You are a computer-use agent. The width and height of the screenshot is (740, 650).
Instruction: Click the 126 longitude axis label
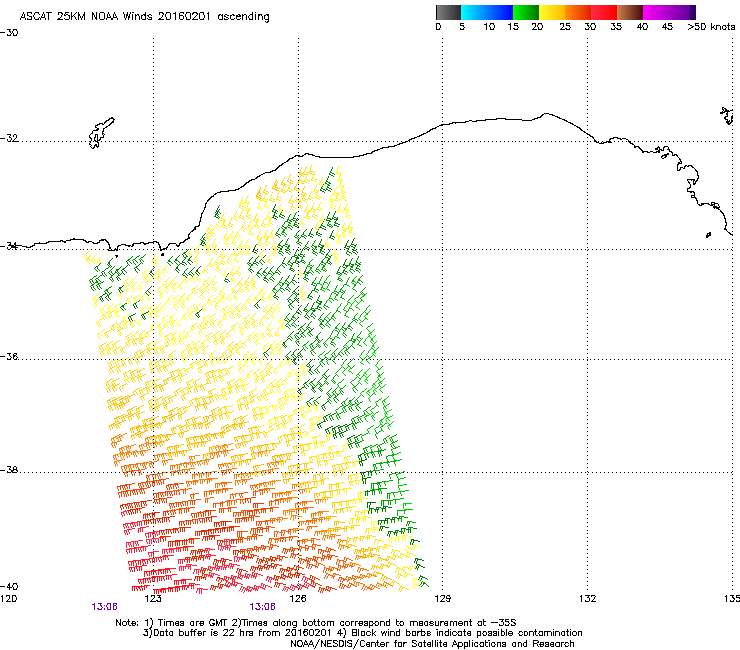(298, 599)
